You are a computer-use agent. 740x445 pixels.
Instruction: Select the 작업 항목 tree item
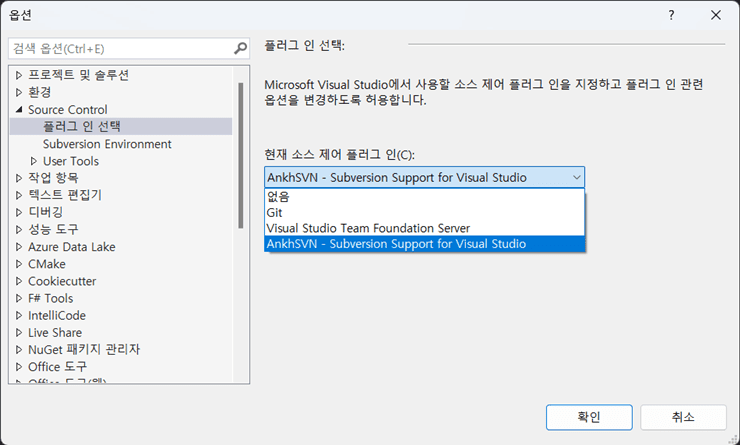53,178
